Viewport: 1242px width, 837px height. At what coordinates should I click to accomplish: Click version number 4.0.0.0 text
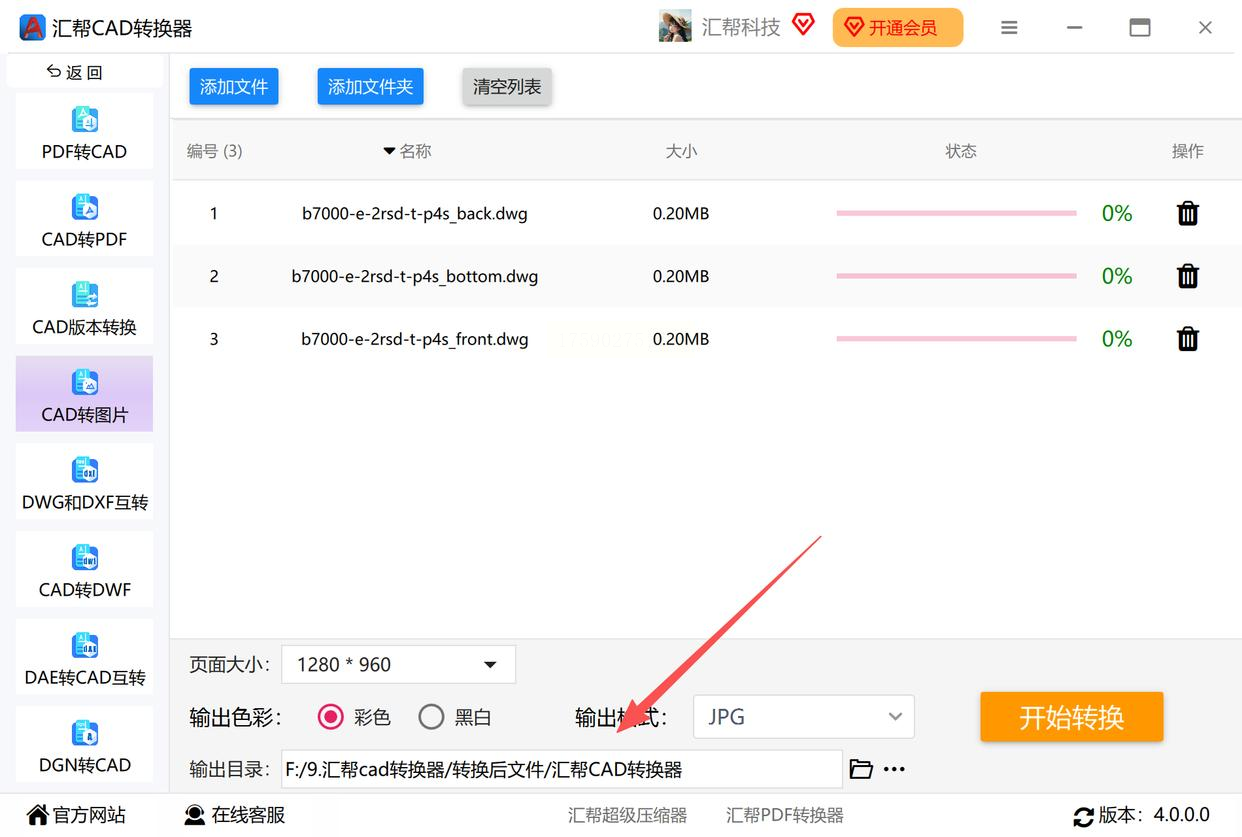1182,815
